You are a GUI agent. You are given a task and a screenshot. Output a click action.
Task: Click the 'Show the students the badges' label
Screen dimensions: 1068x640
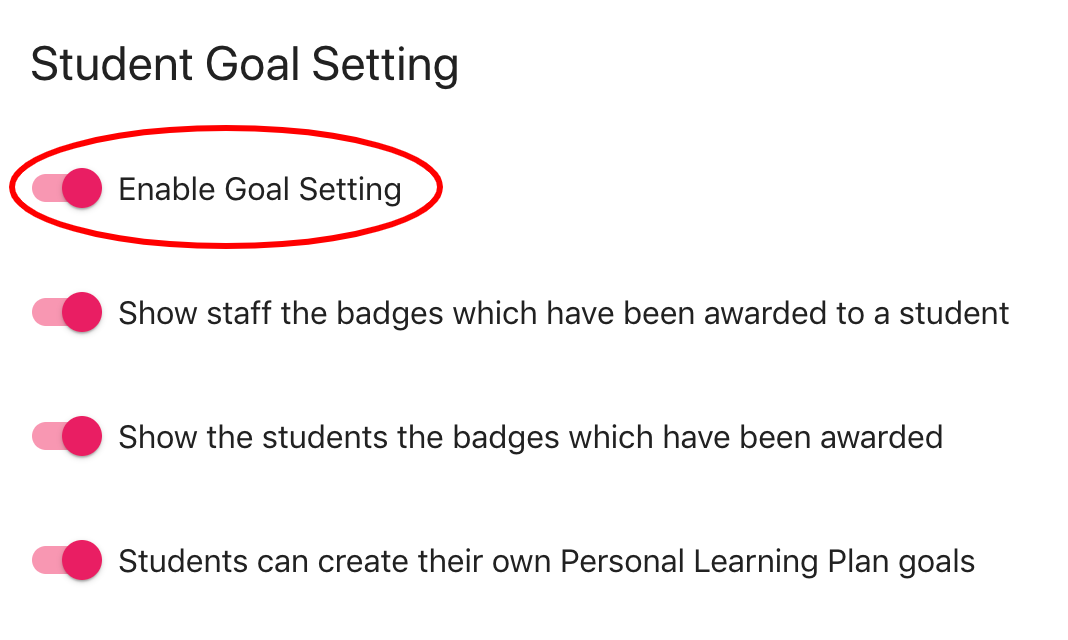click(x=530, y=437)
